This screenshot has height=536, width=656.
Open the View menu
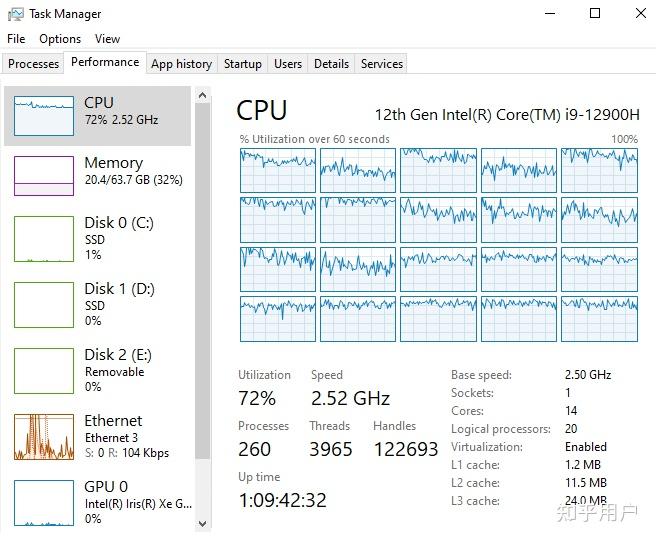[x=107, y=39]
